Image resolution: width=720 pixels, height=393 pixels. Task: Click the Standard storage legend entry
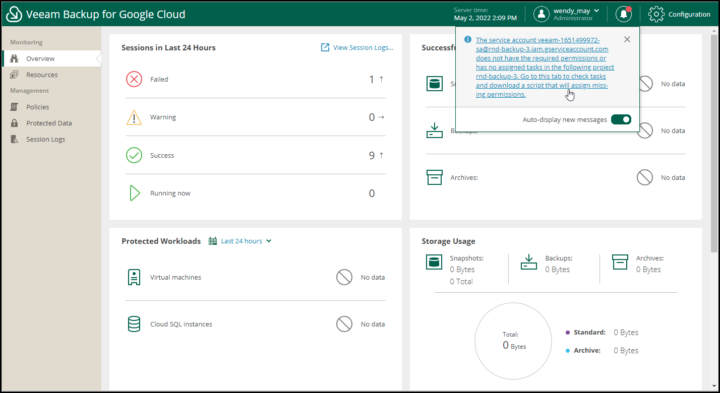pyautogui.click(x=602, y=332)
